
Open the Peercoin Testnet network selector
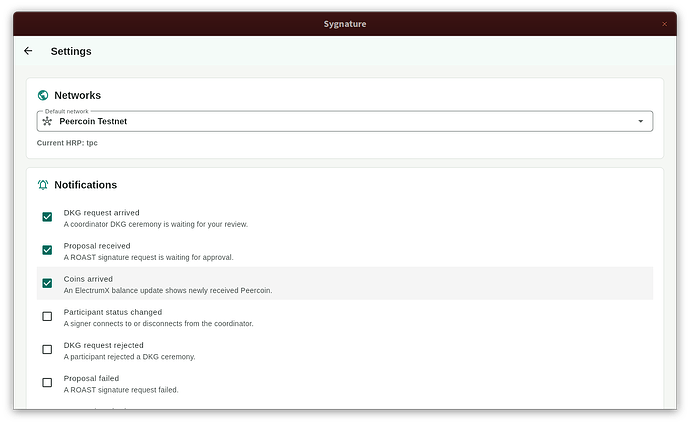click(345, 121)
